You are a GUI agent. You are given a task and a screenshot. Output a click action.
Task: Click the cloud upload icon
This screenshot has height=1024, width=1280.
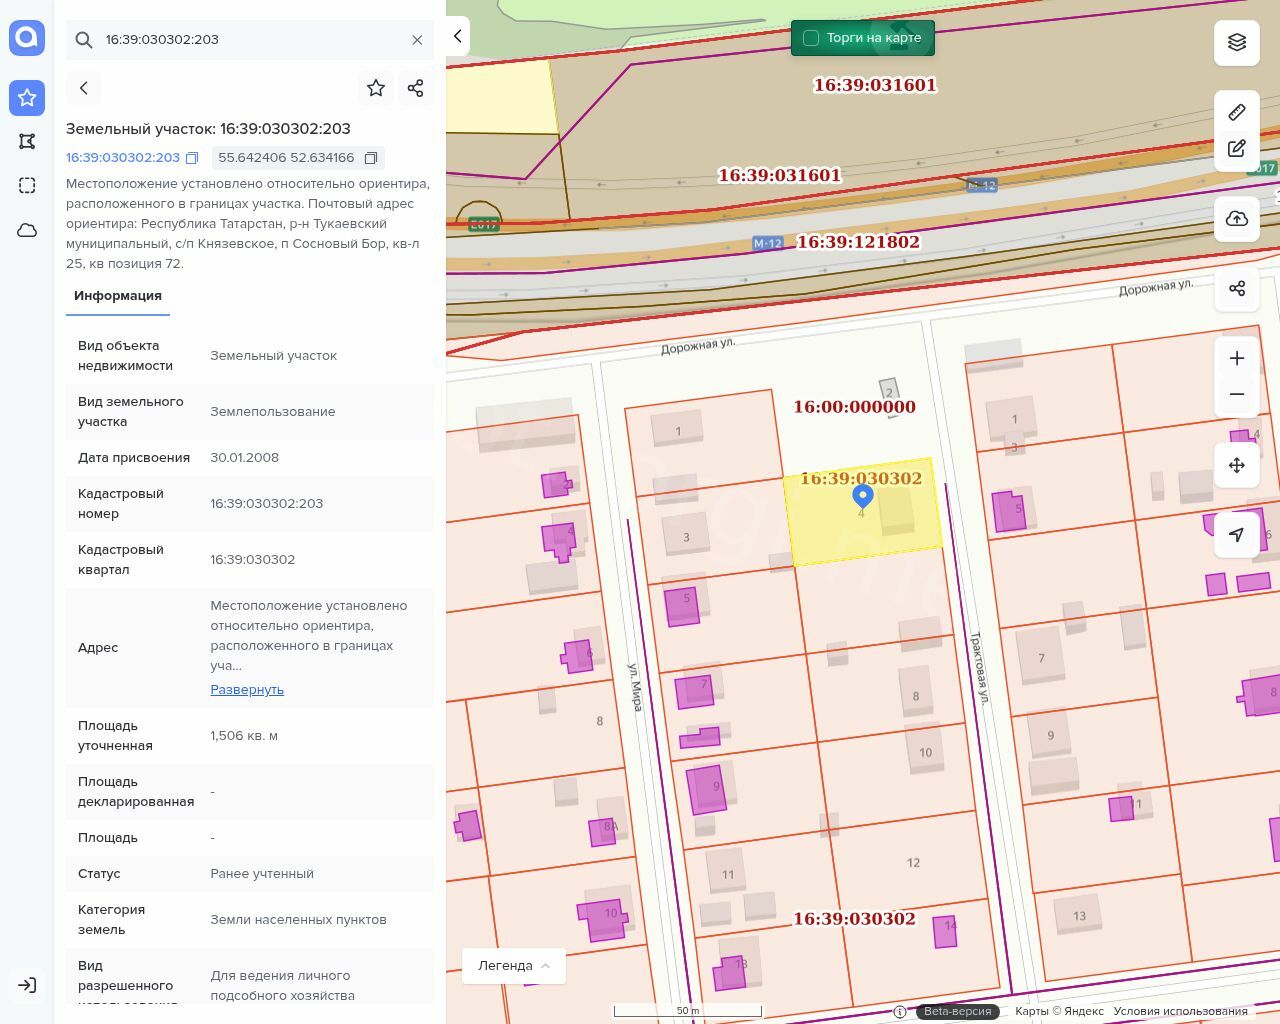1237,219
